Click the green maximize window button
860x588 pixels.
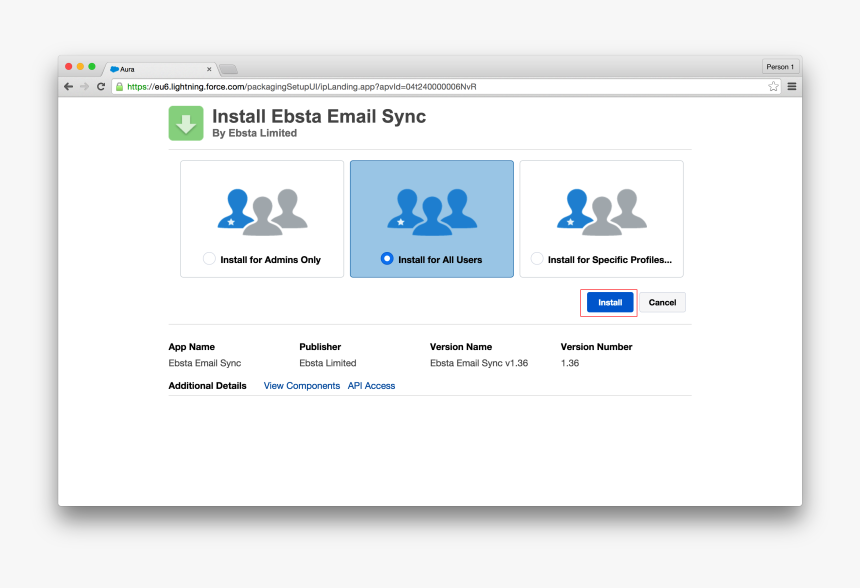92,66
